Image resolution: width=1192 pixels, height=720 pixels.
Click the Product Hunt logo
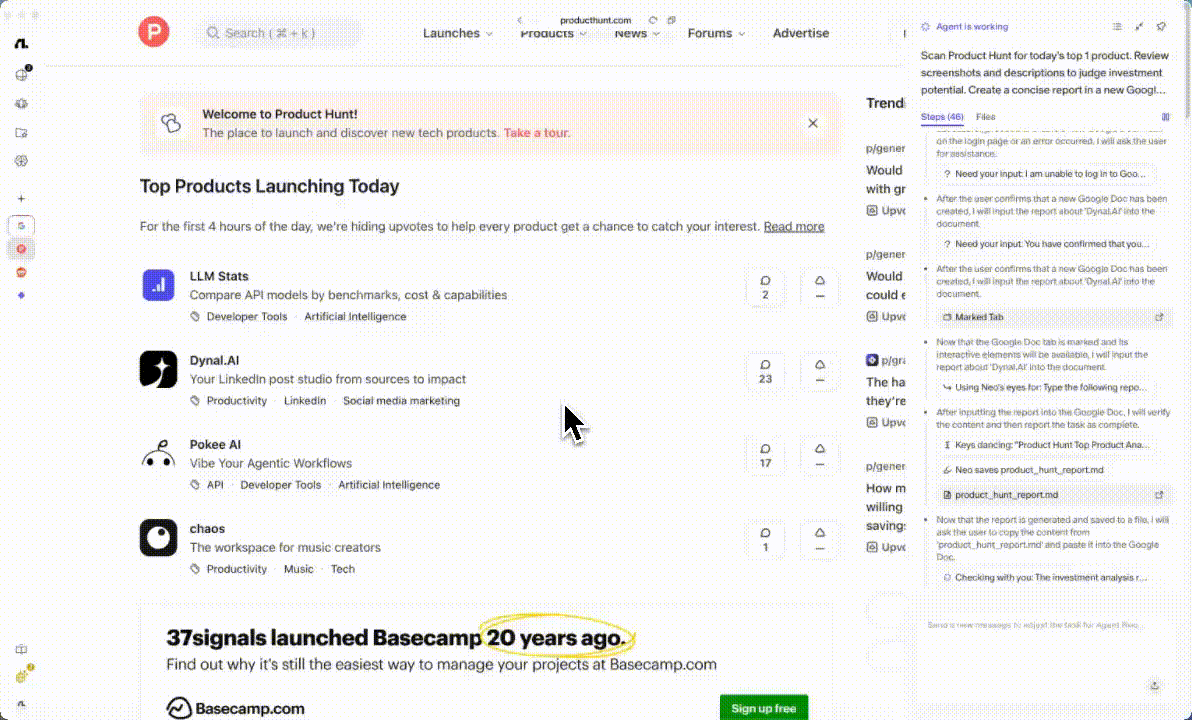154,33
